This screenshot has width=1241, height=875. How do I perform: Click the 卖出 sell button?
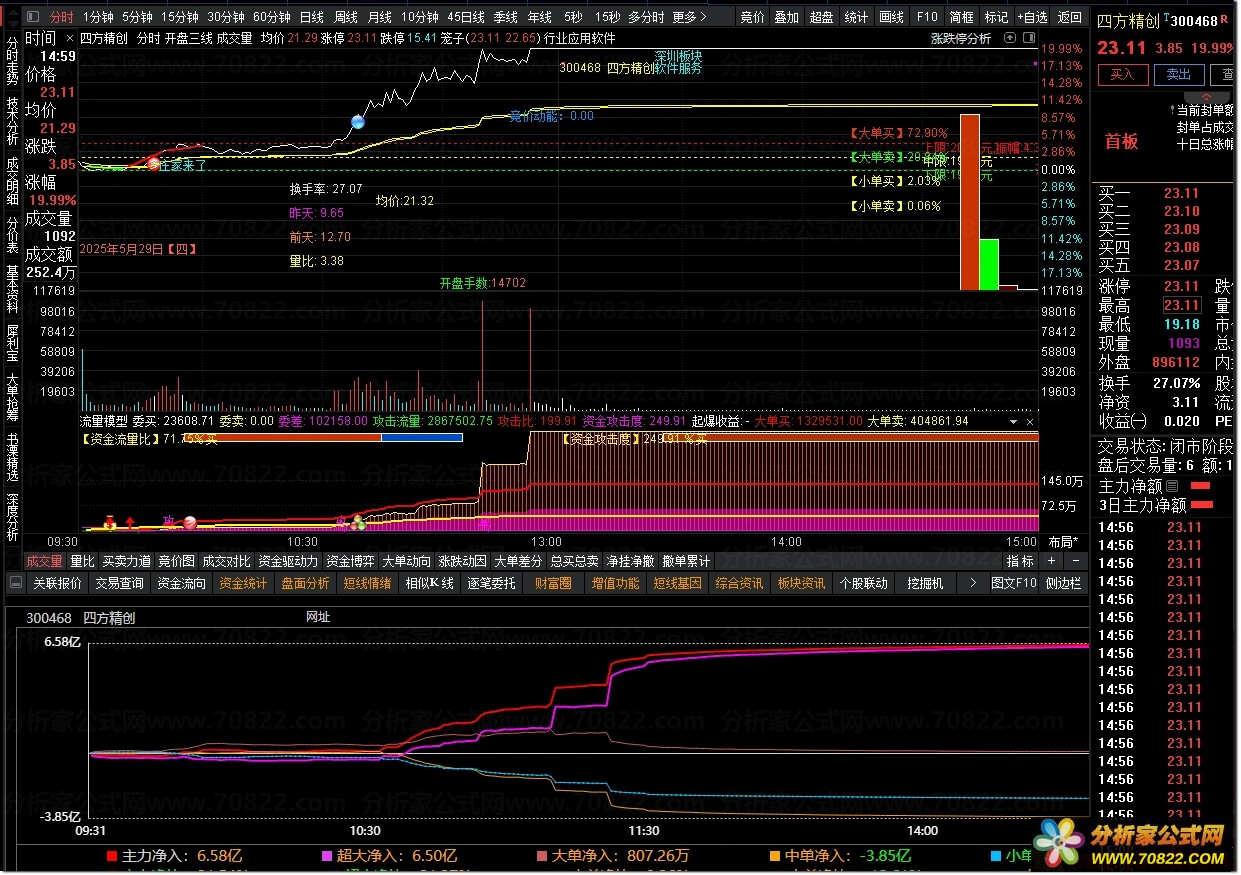1179,75
